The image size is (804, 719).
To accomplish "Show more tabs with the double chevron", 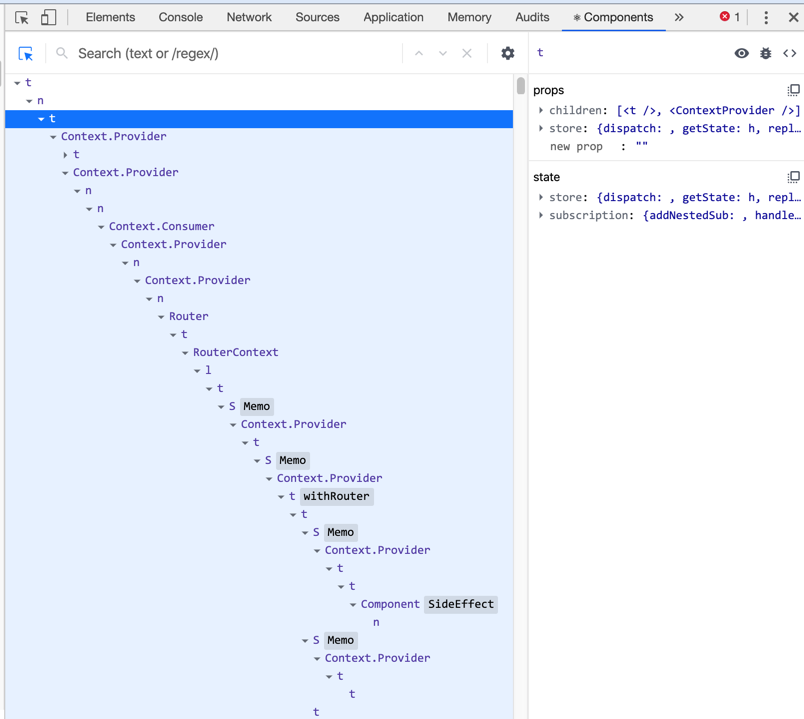I will coord(679,17).
